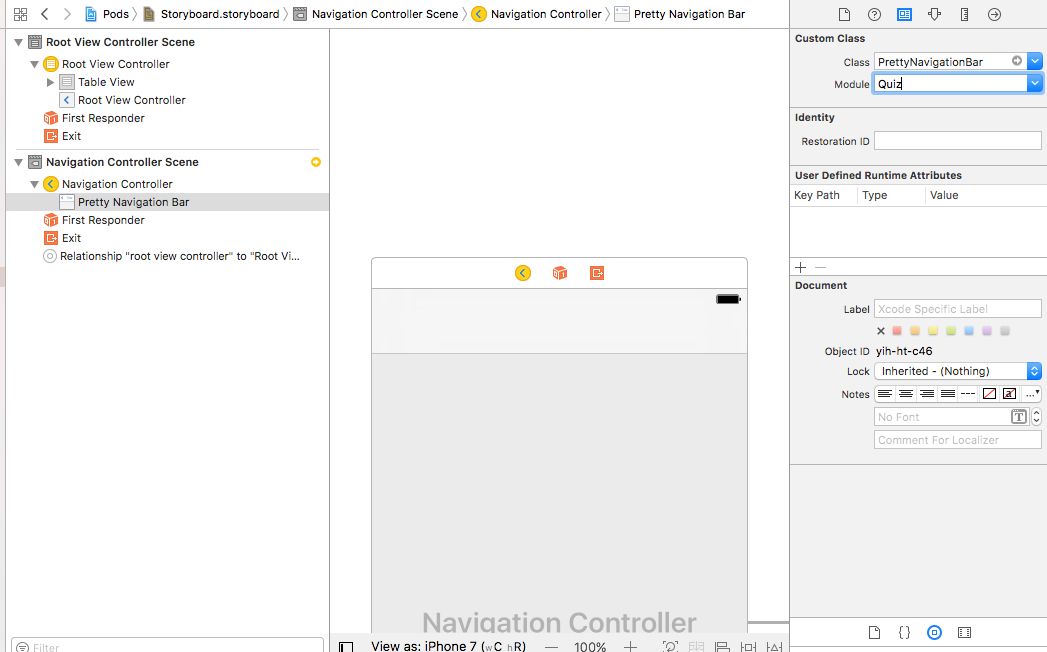The height and width of the screenshot is (652, 1047).
Task: Open the Module dropdown
Action: 1034,84
